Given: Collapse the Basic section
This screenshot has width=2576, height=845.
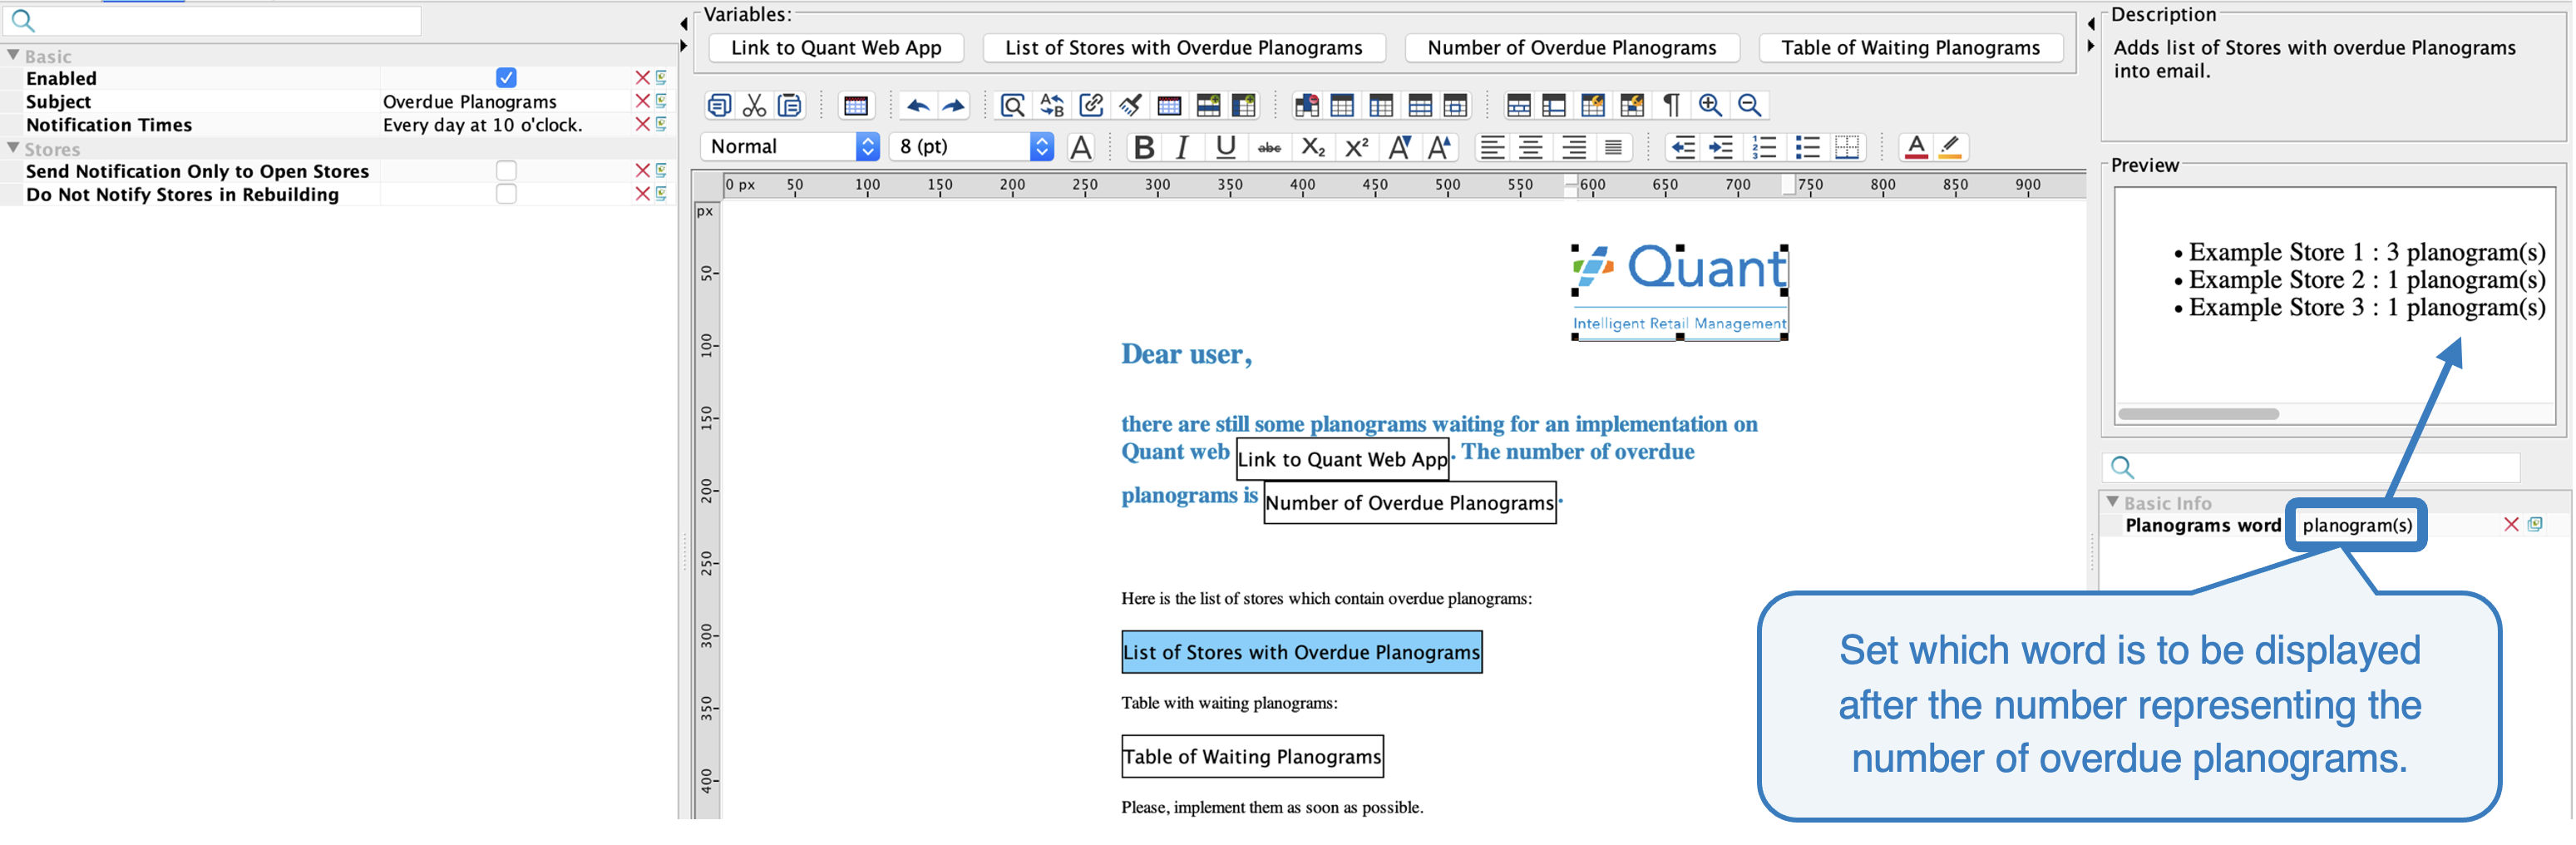Looking at the screenshot, I should click(13, 55).
